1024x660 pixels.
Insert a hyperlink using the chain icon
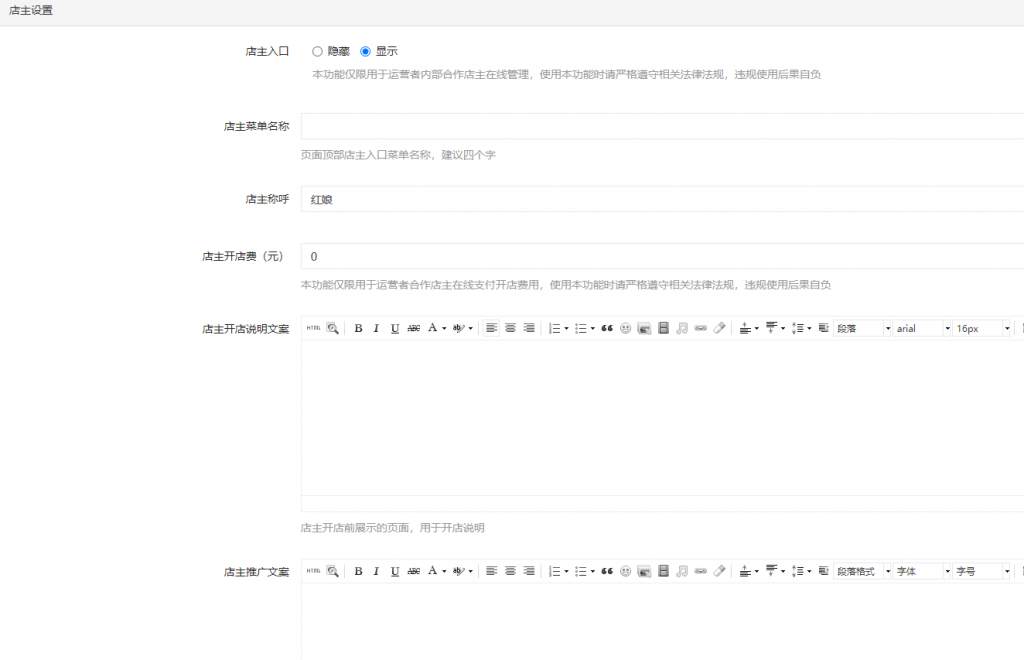(x=700, y=328)
